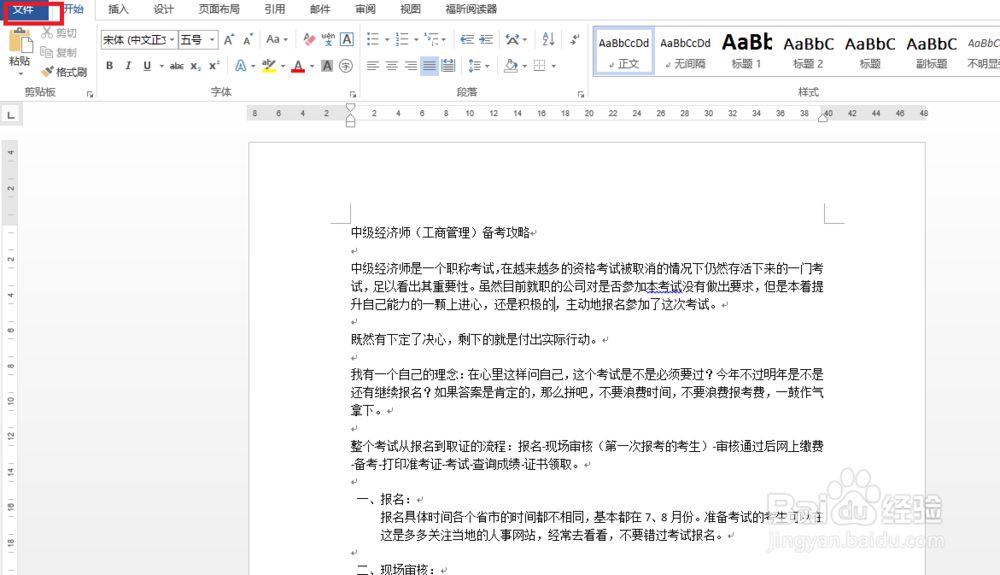1000x575 pixels.
Task: Apply numbered list formatting
Action: [402, 40]
